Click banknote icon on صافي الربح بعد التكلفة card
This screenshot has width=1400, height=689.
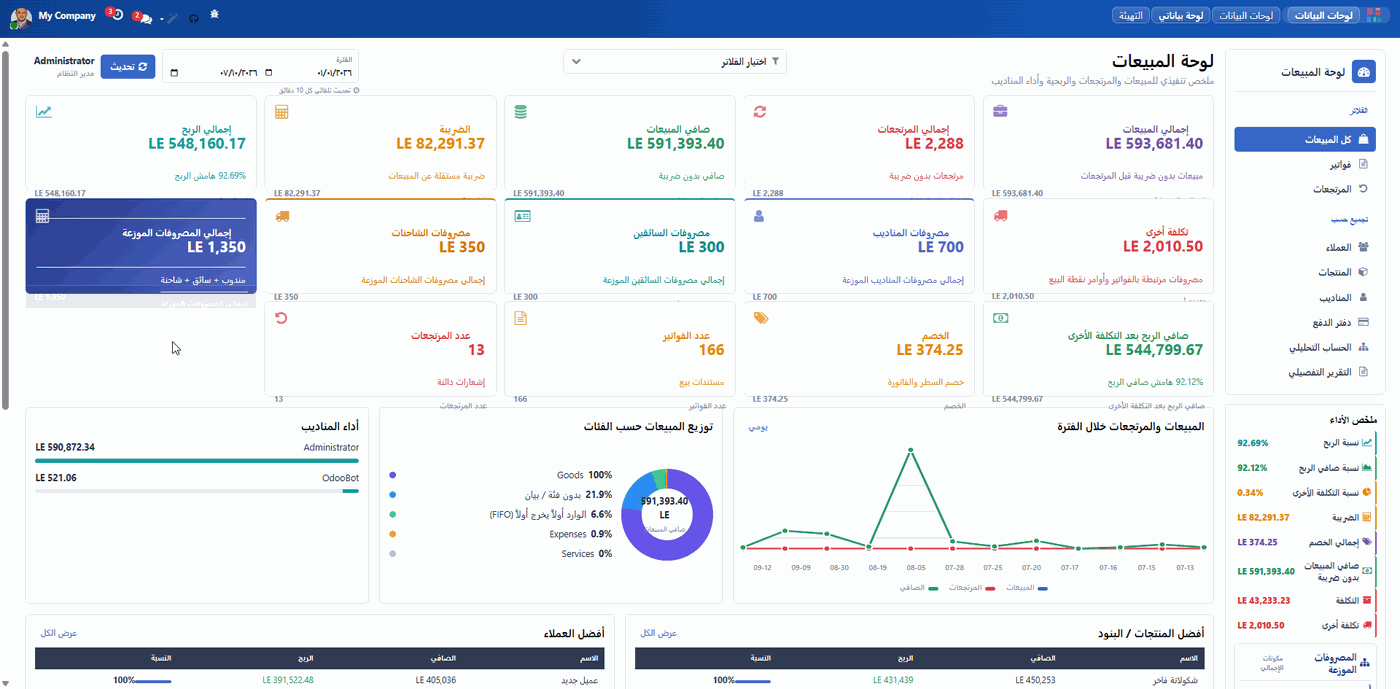(1001, 318)
